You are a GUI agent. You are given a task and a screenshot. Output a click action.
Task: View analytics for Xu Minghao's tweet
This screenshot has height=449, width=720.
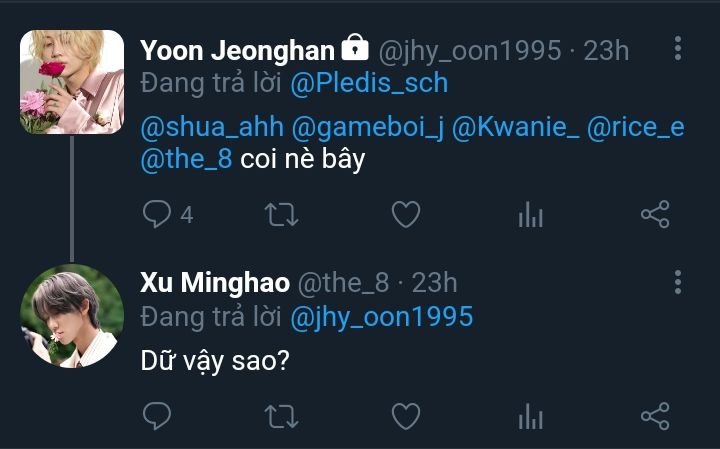530,416
